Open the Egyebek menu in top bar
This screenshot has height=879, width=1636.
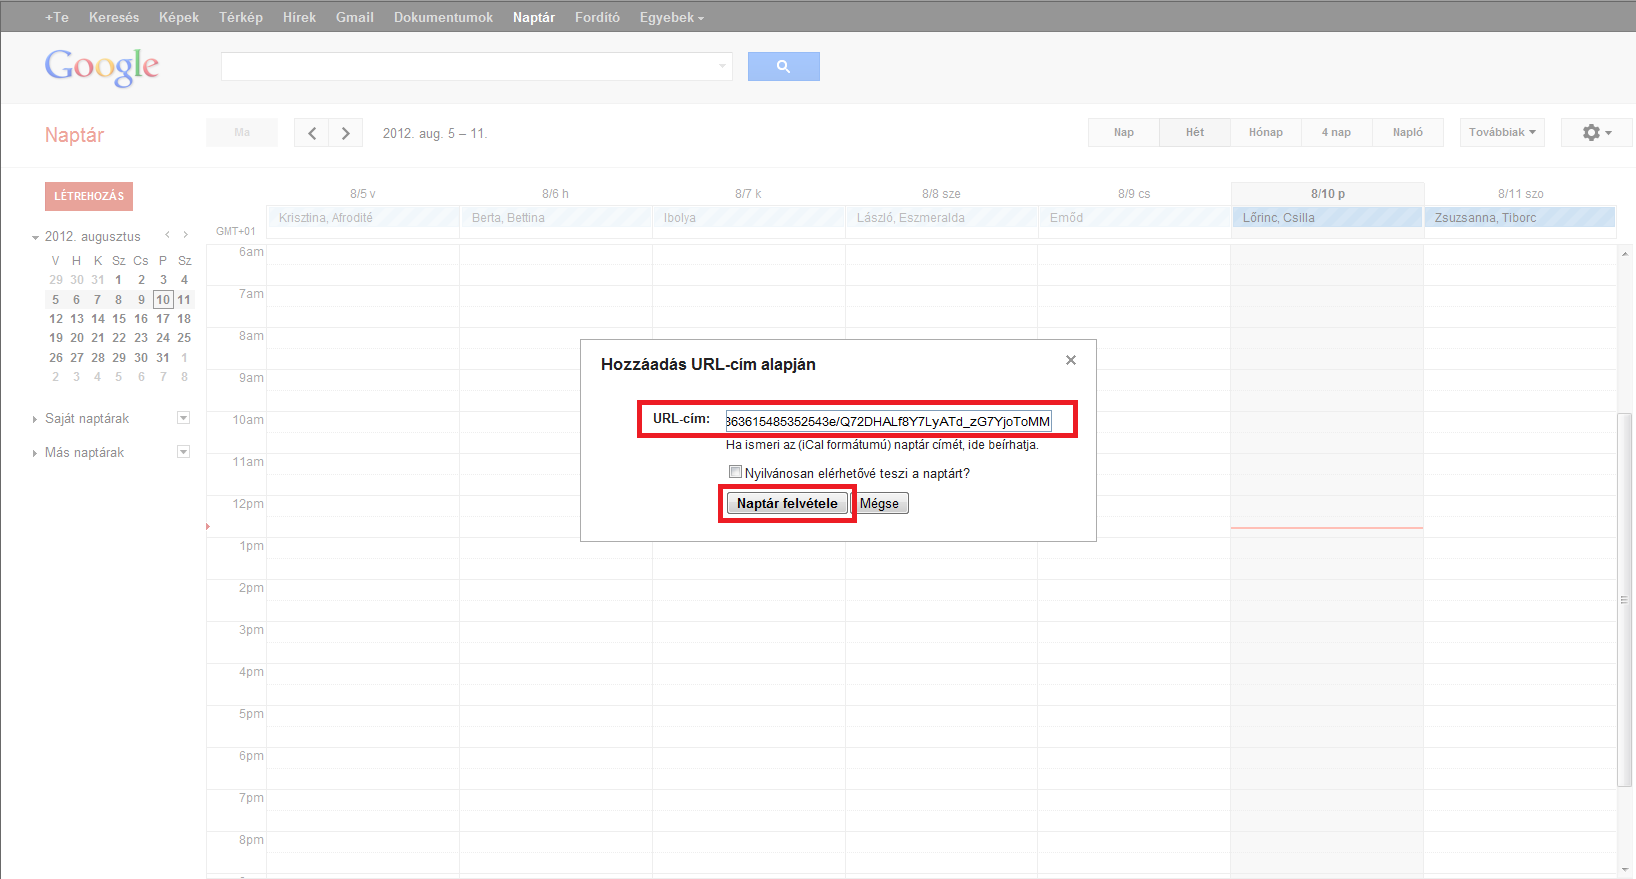tap(671, 17)
